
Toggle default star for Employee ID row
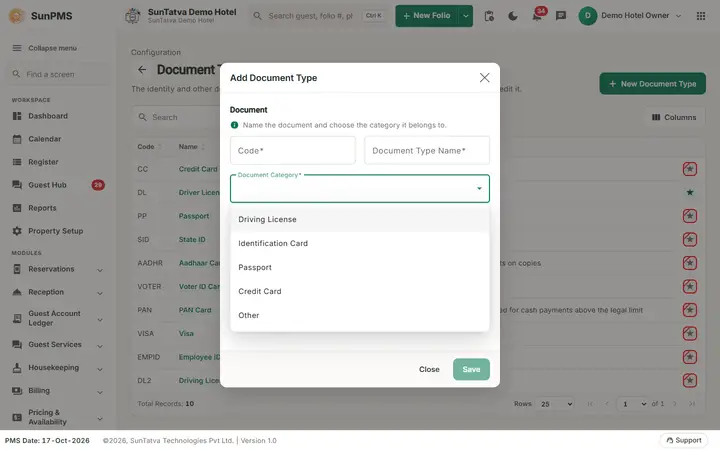point(690,357)
